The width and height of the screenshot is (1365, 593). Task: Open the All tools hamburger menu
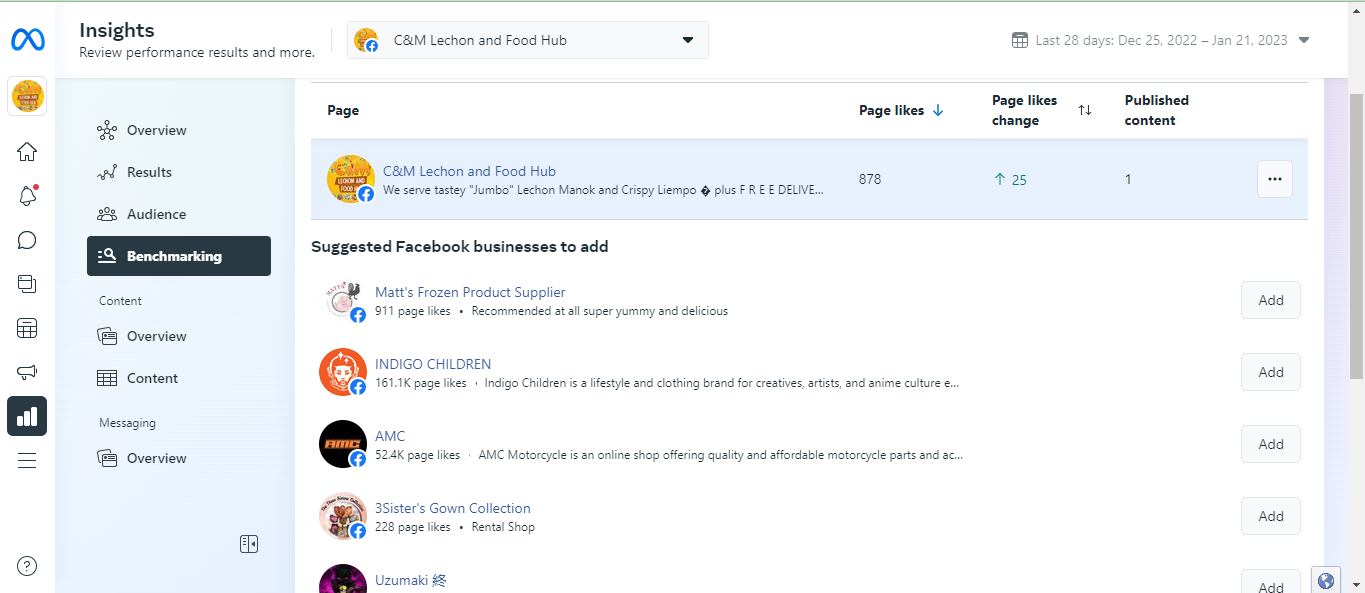27,460
